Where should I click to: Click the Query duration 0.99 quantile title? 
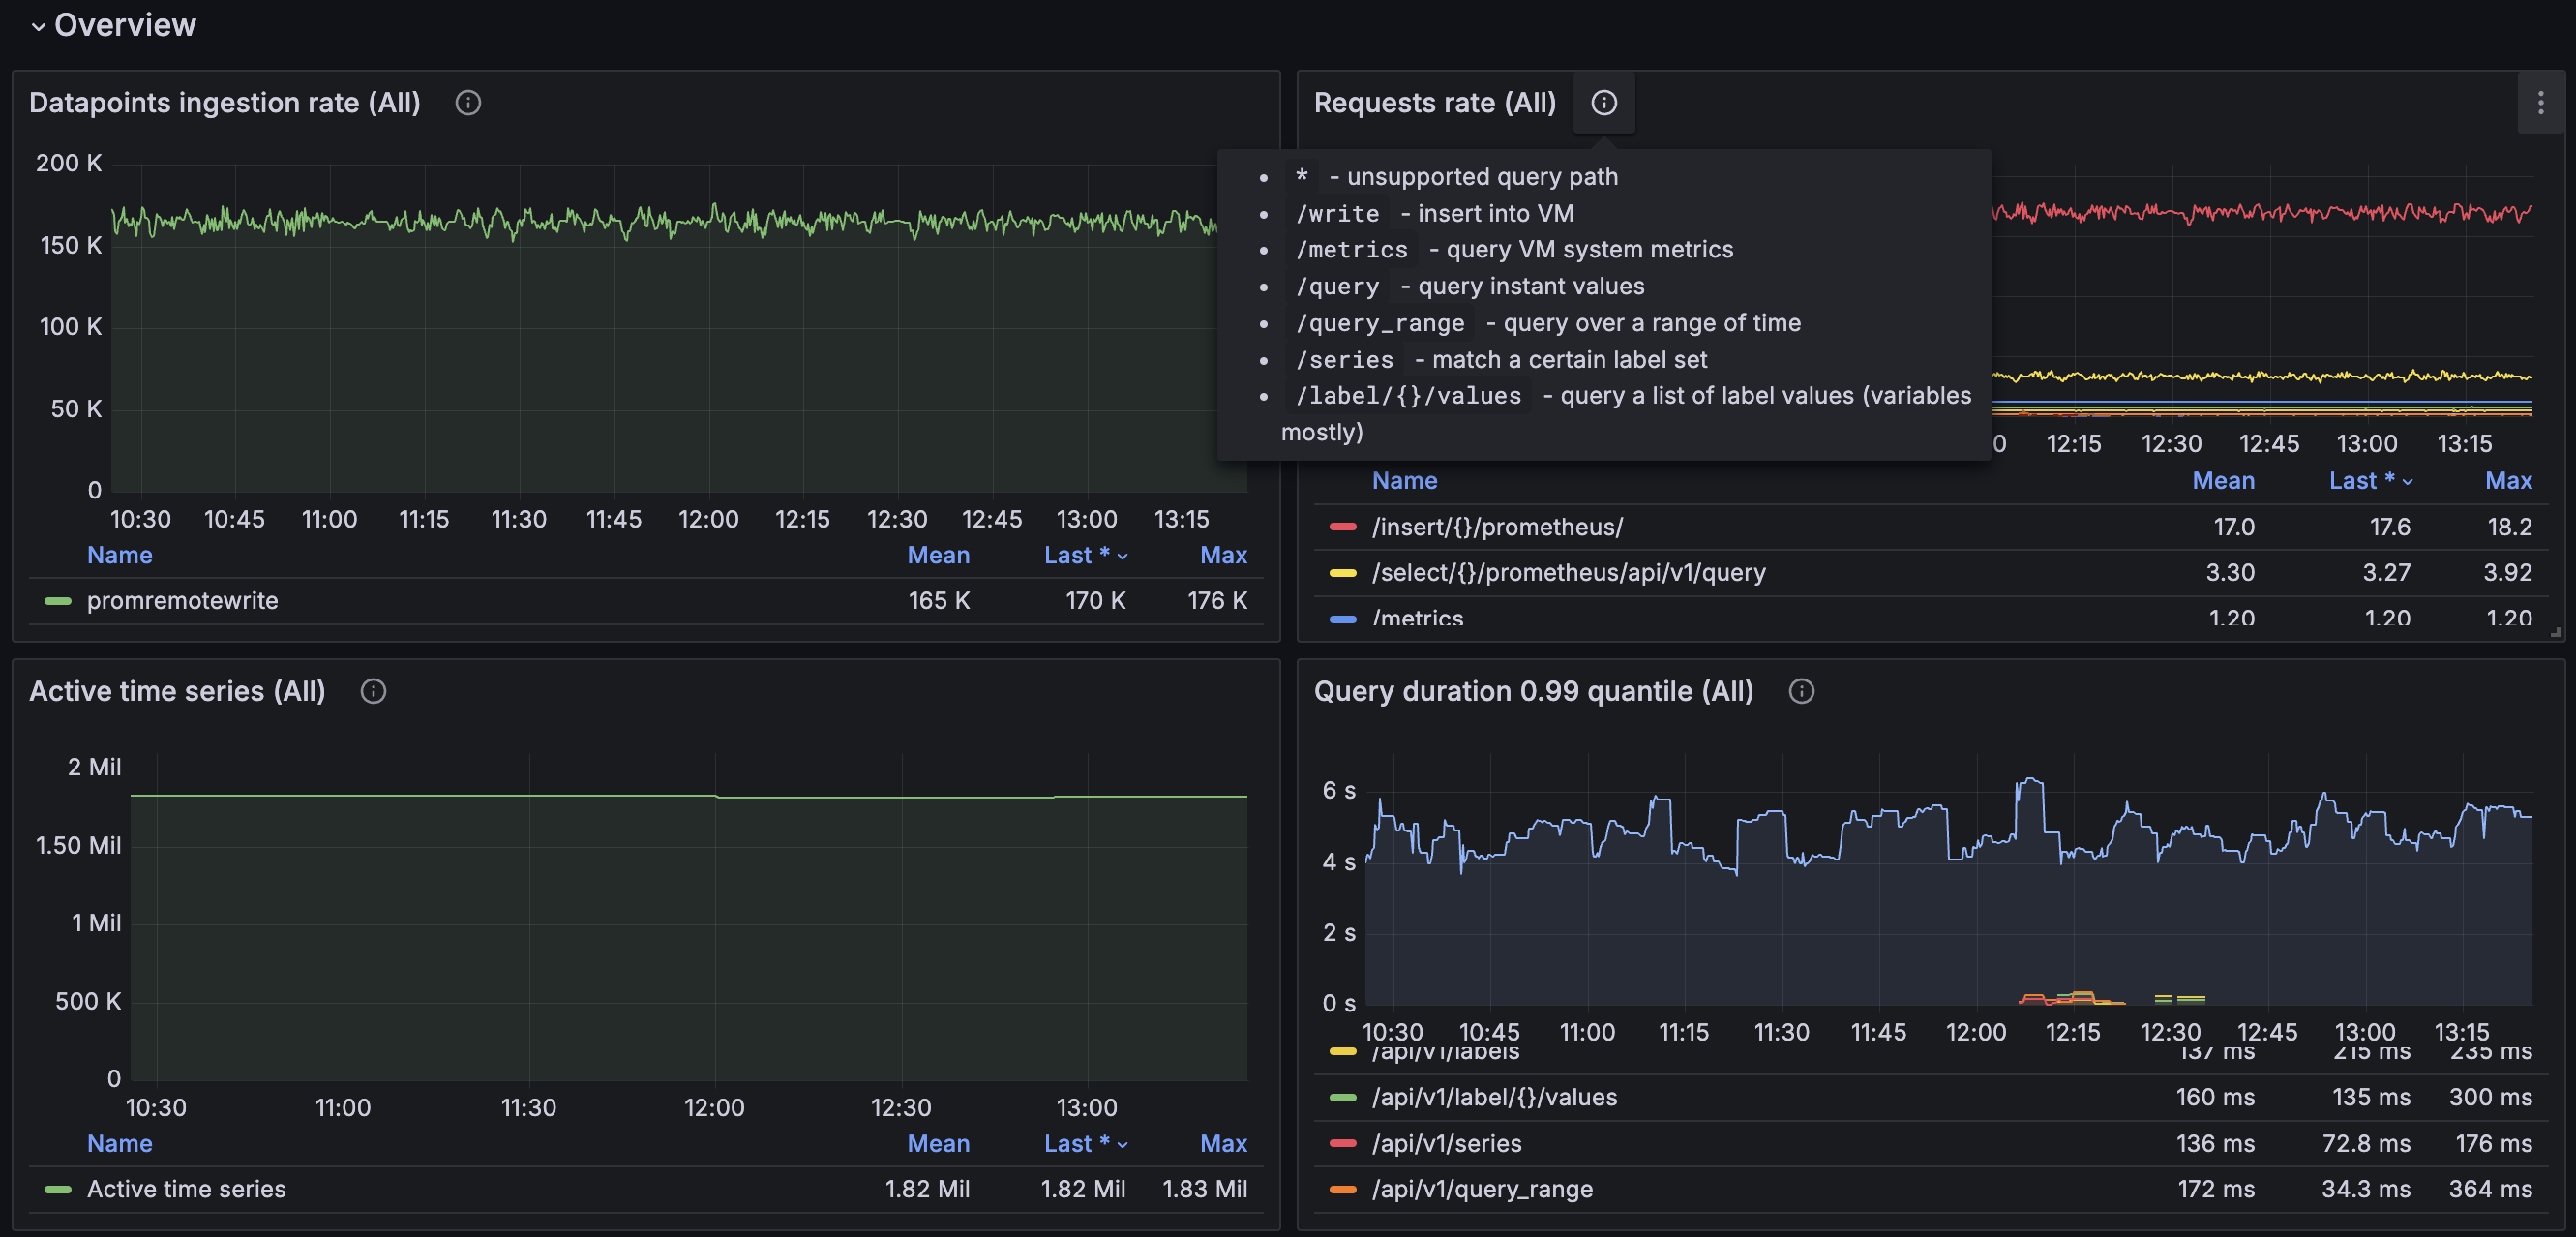click(x=1533, y=692)
